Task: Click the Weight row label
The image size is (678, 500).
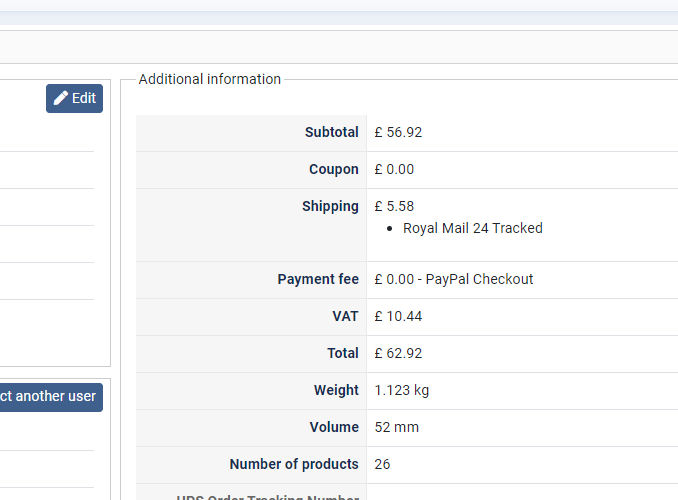Action: [336, 390]
